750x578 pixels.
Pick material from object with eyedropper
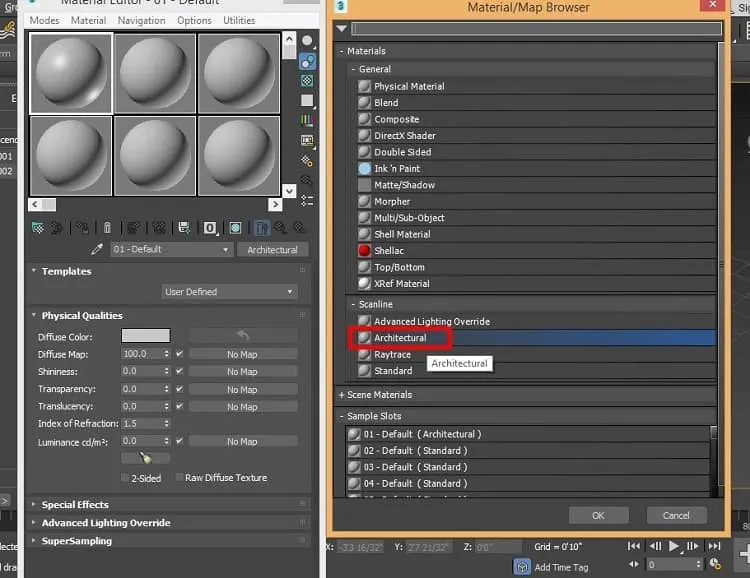(x=97, y=249)
